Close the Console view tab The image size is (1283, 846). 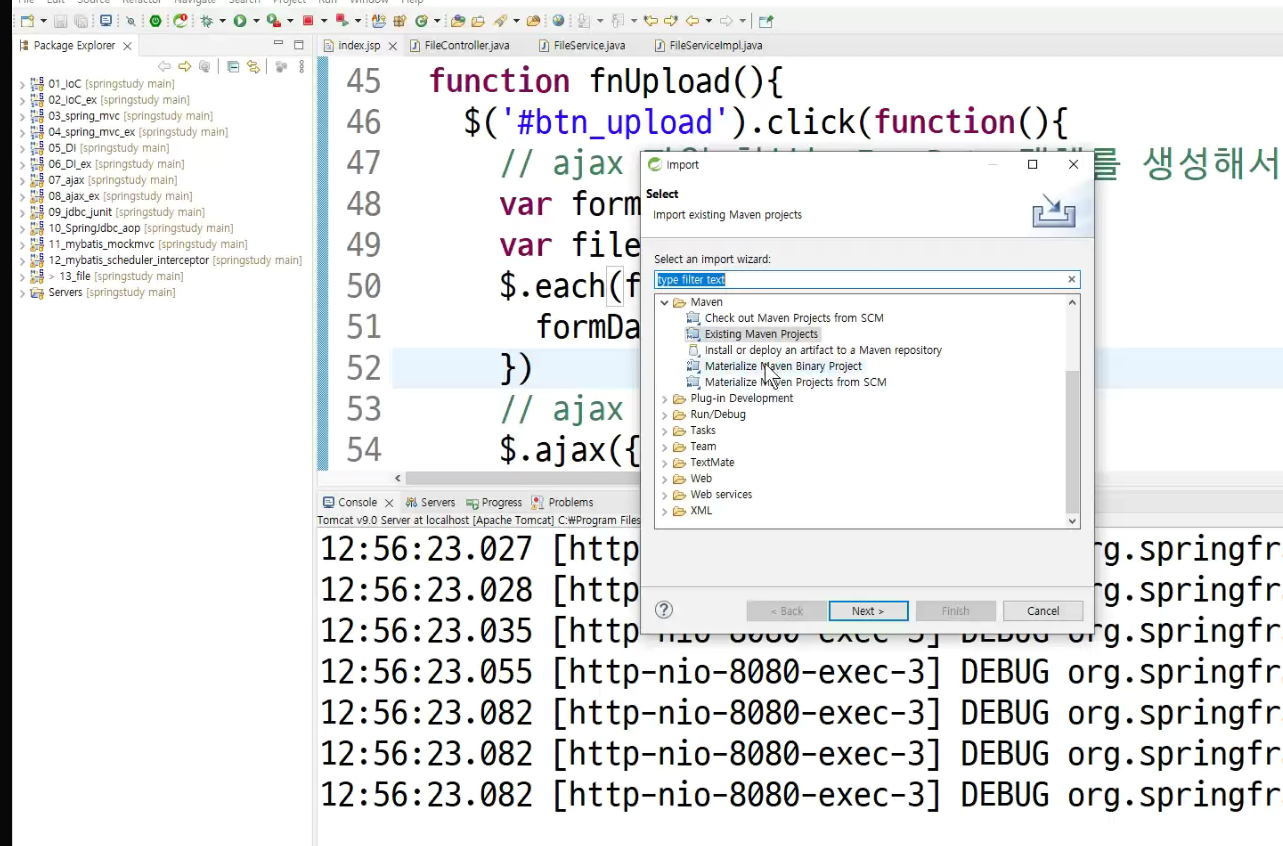389,503
